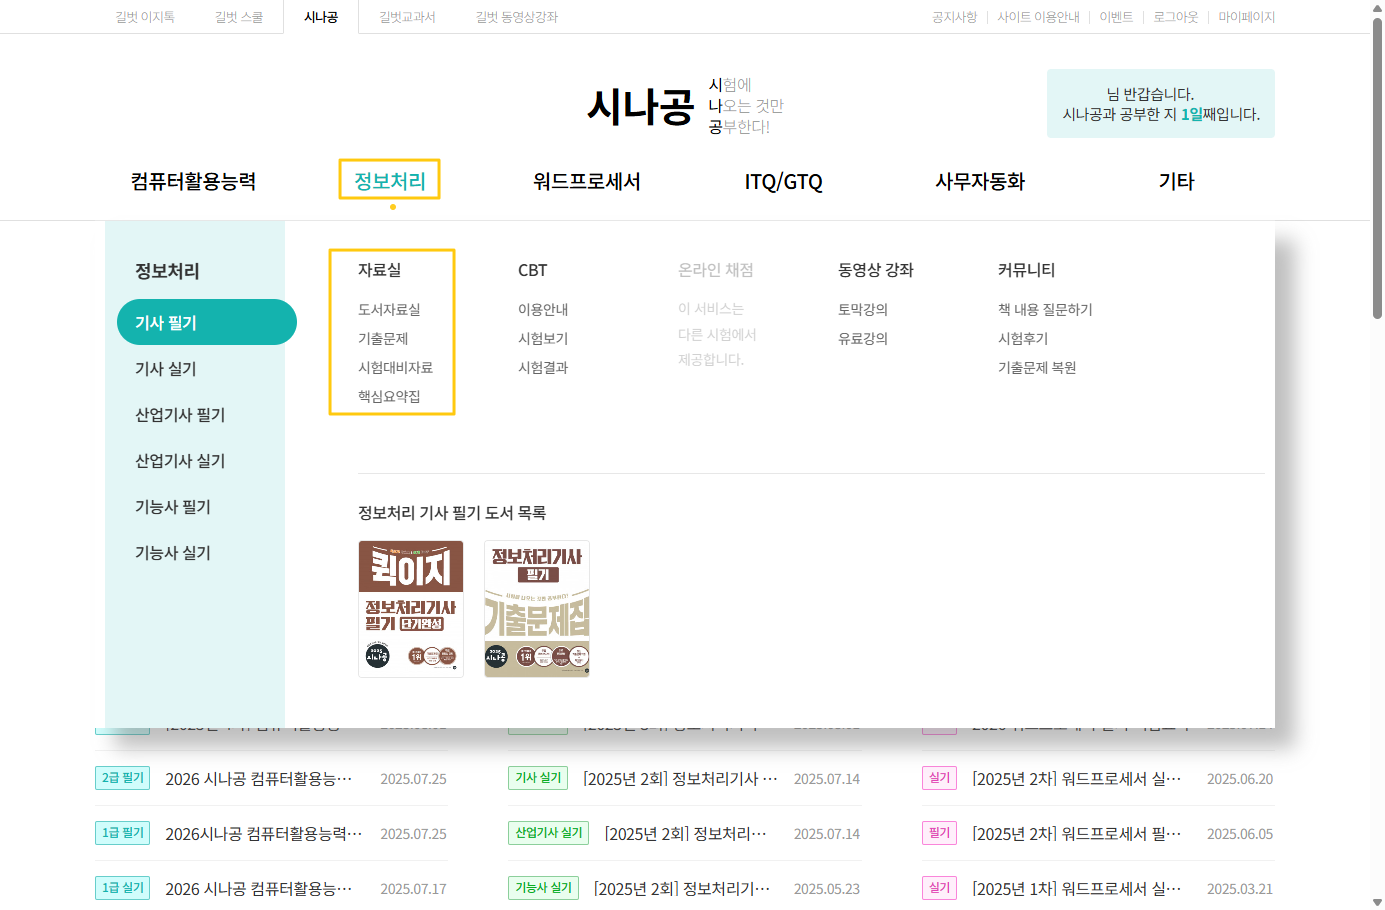Open CBT 이용안내 link
The height and width of the screenshot is (910, 1385).
coord(543,310)
